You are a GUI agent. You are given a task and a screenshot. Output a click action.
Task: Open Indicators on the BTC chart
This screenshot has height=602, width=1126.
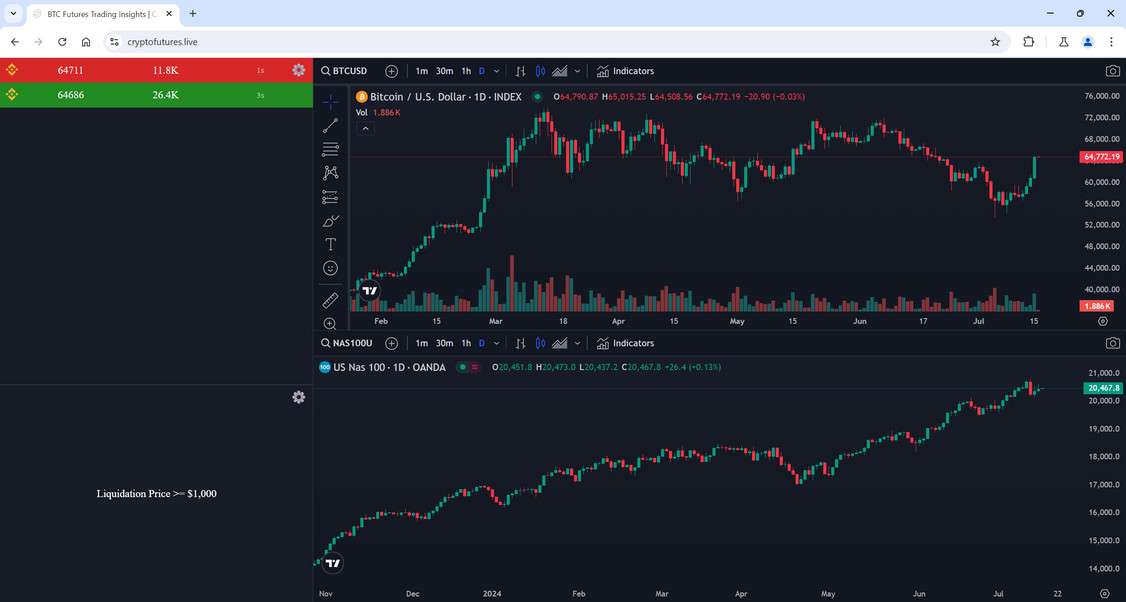click(625, 71)
